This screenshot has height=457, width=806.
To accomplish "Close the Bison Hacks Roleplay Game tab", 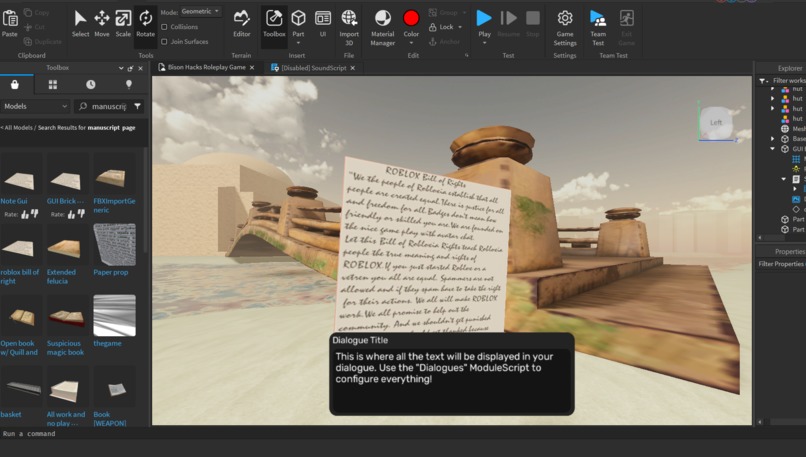I will 252,68.
